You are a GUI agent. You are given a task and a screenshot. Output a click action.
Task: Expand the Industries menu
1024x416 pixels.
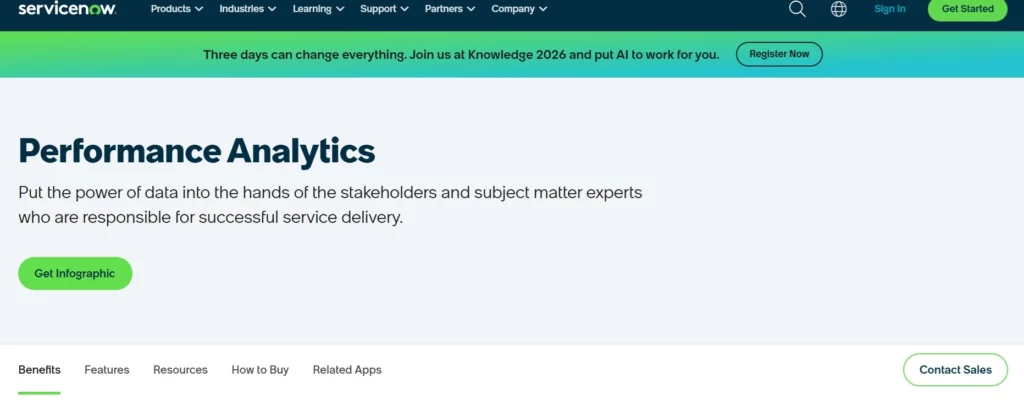pyautogui.click(x=248, y=8)
